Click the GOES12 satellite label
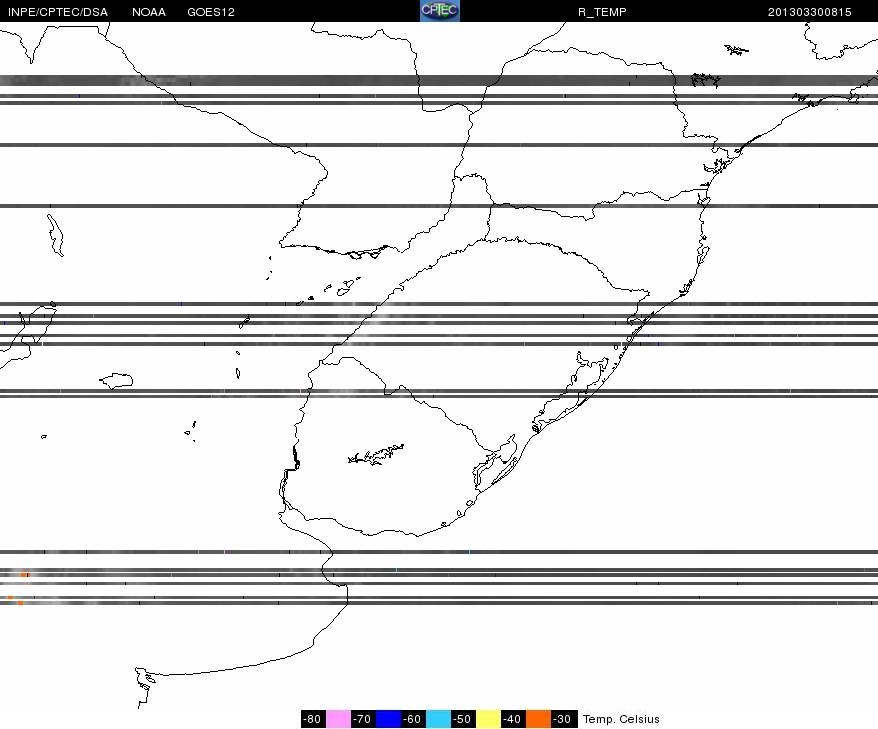This screenshot has width=878, height=729. [x=211, y=12]
